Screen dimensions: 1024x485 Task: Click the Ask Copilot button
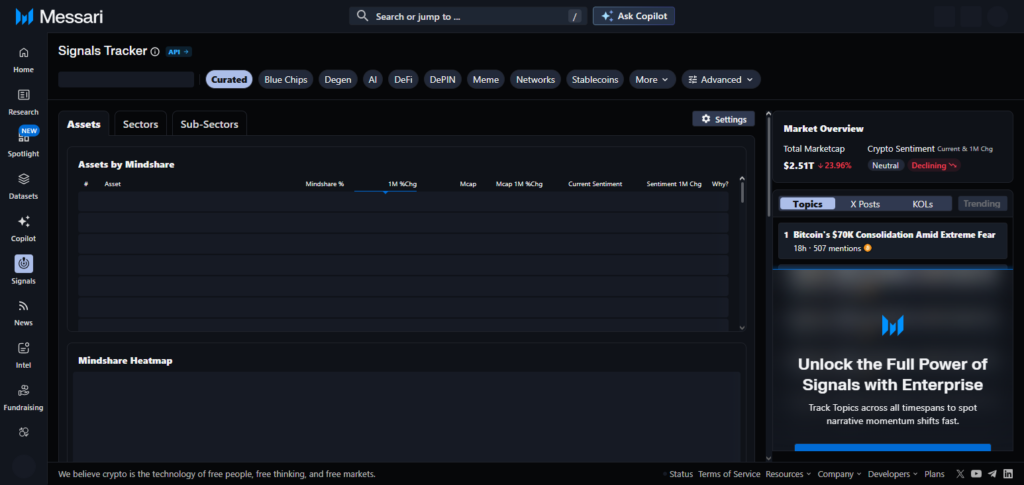[634, 16]
